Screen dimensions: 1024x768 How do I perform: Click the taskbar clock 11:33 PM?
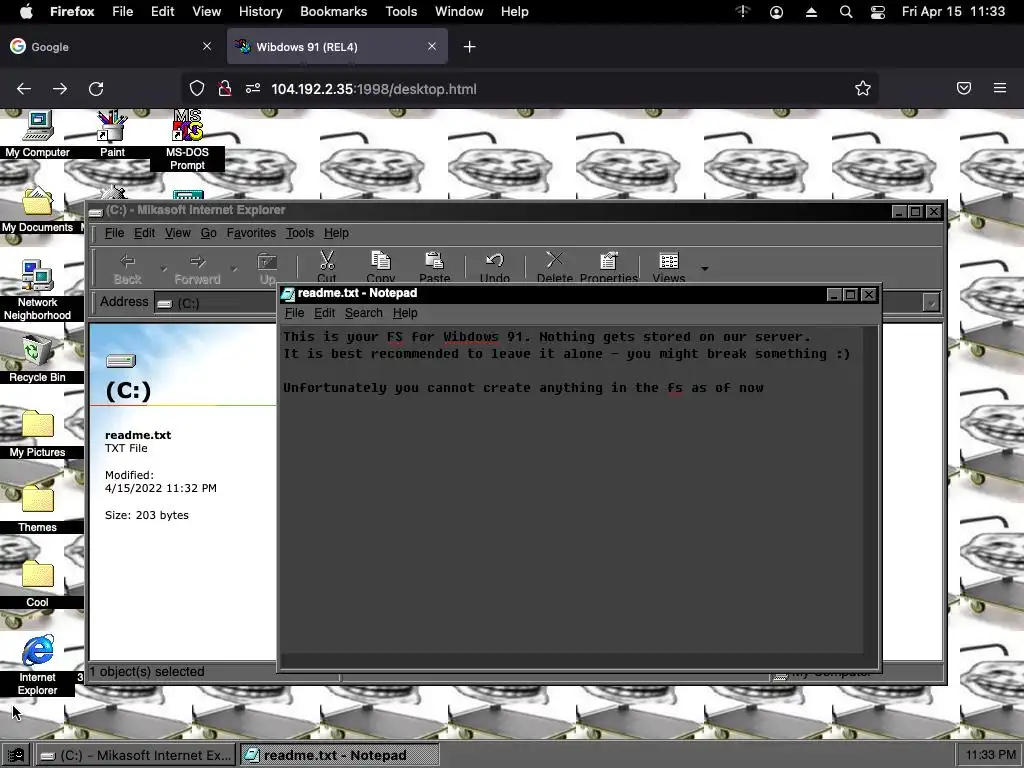tap(990, 755)
